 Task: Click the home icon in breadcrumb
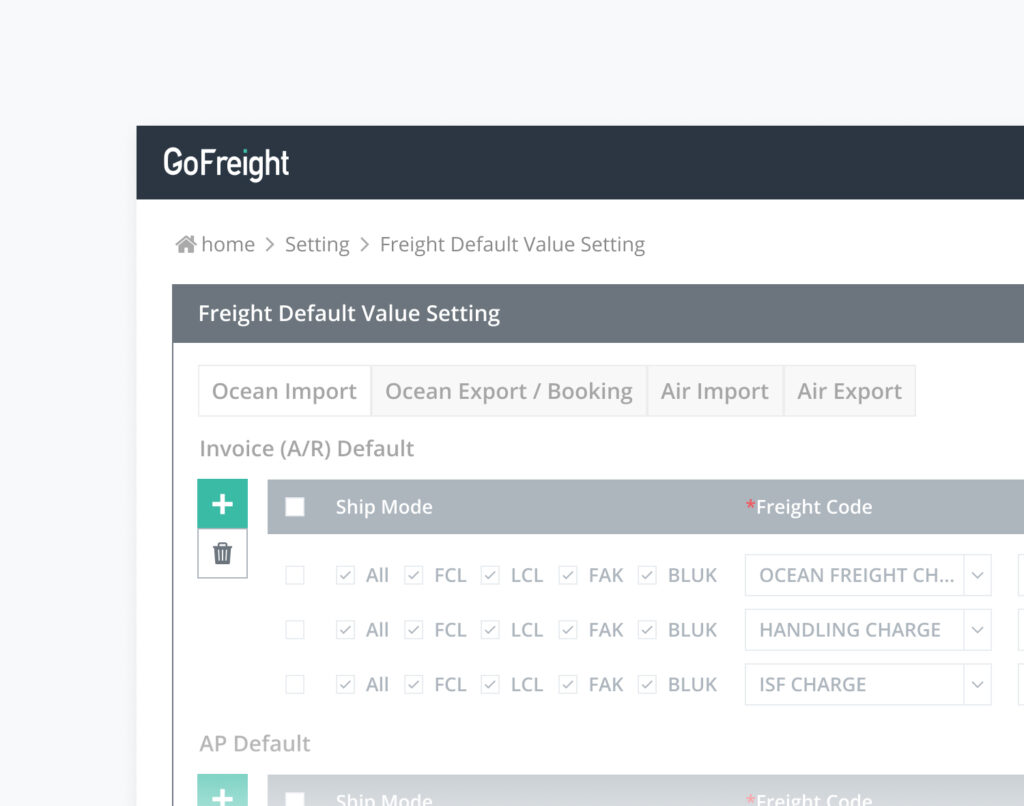point(185,245)
